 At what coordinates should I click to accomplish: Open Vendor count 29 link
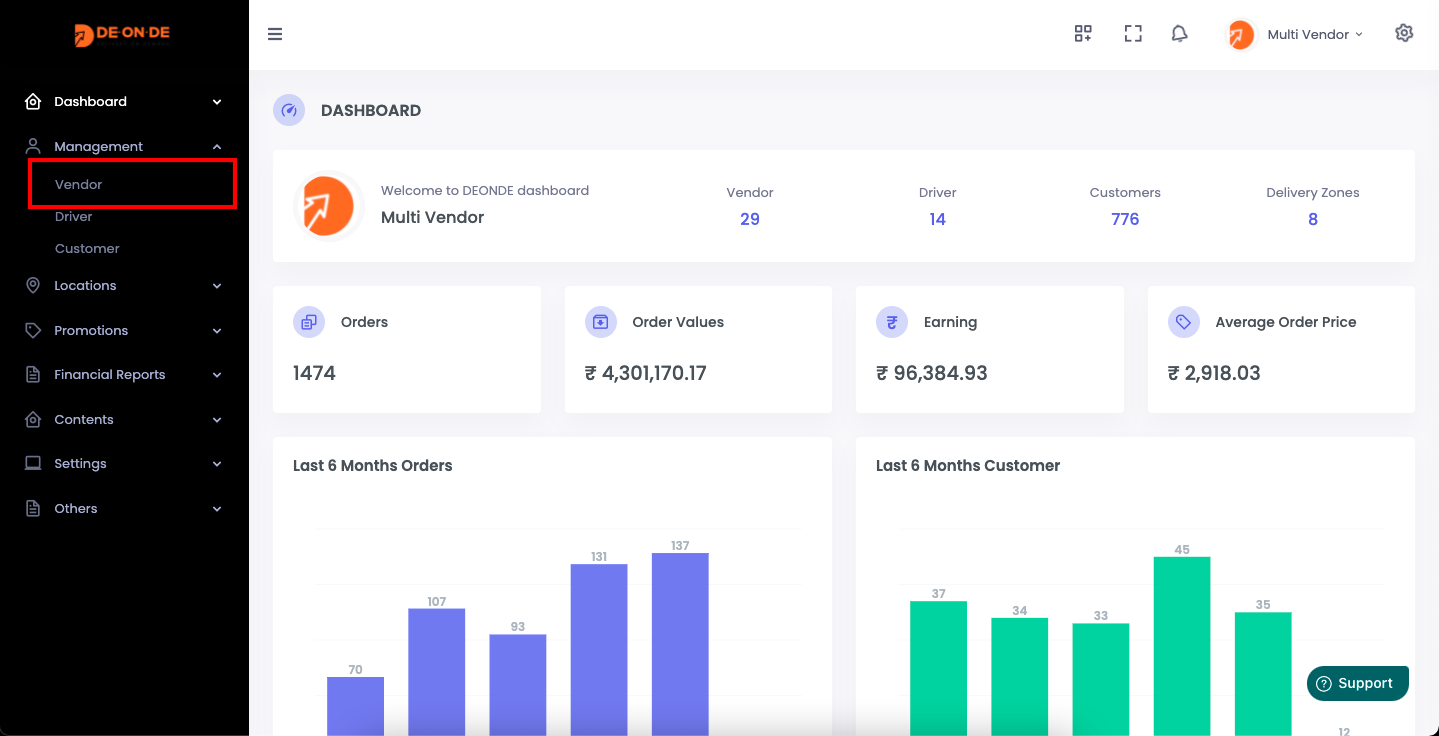750,219
